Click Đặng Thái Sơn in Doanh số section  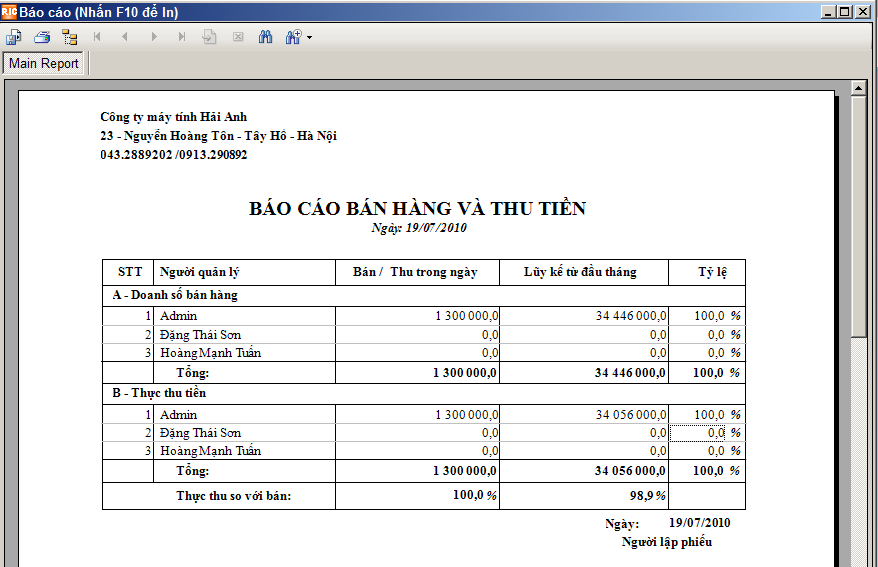click(200, 335)
